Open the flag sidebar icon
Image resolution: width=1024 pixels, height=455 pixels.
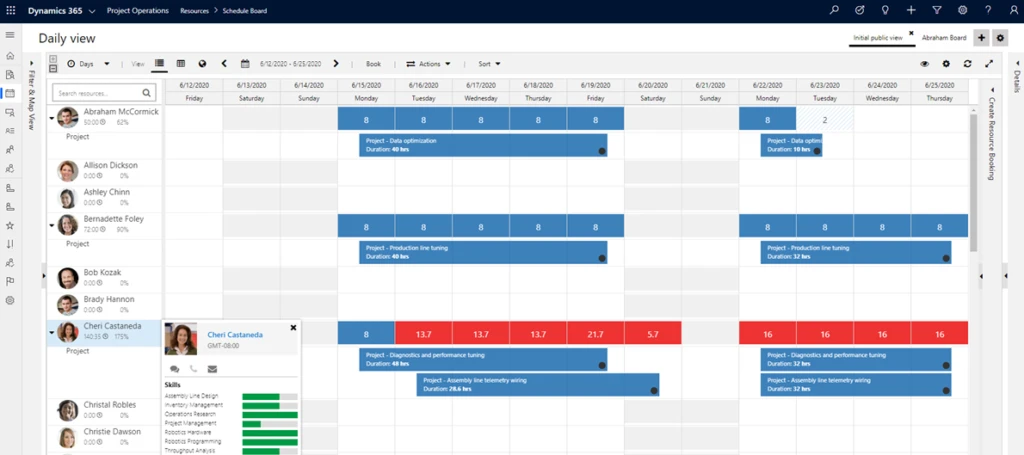(x=10, y=281)
